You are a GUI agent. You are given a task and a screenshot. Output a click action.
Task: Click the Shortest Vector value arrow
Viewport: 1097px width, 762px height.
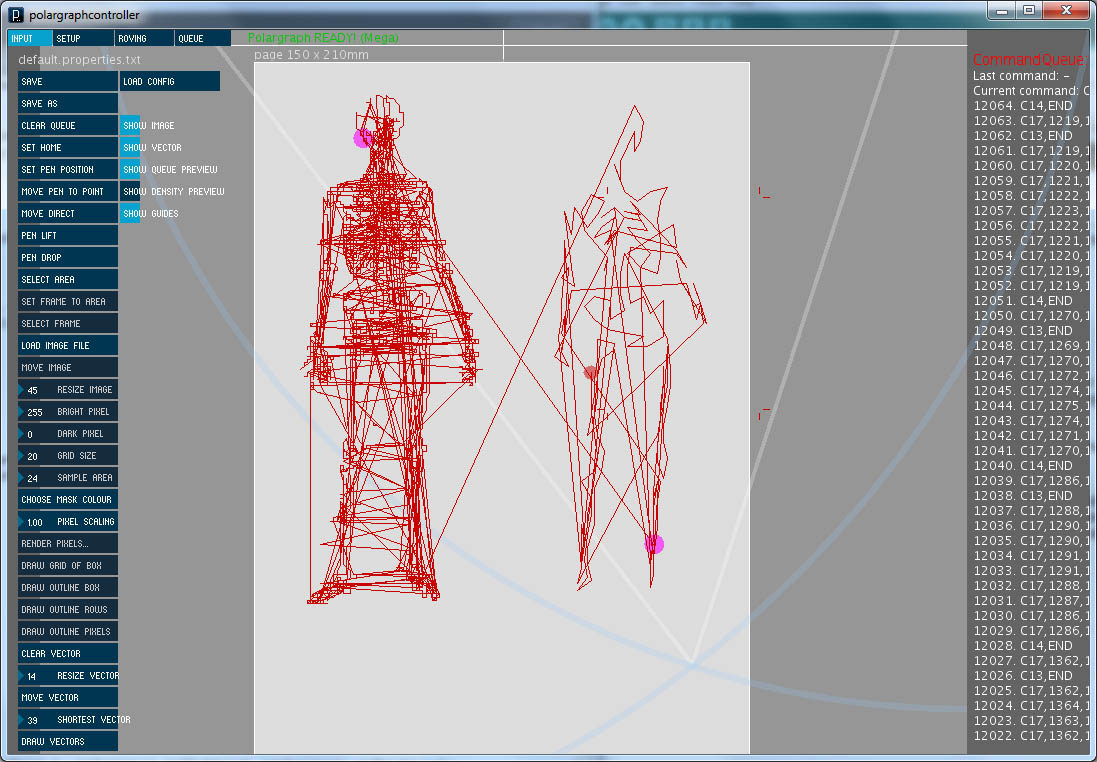coord(21,719)
